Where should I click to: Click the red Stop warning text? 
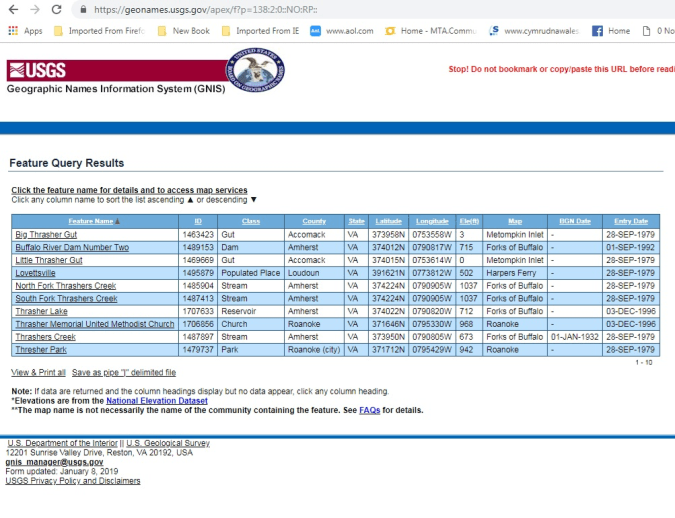coord(561,69)
